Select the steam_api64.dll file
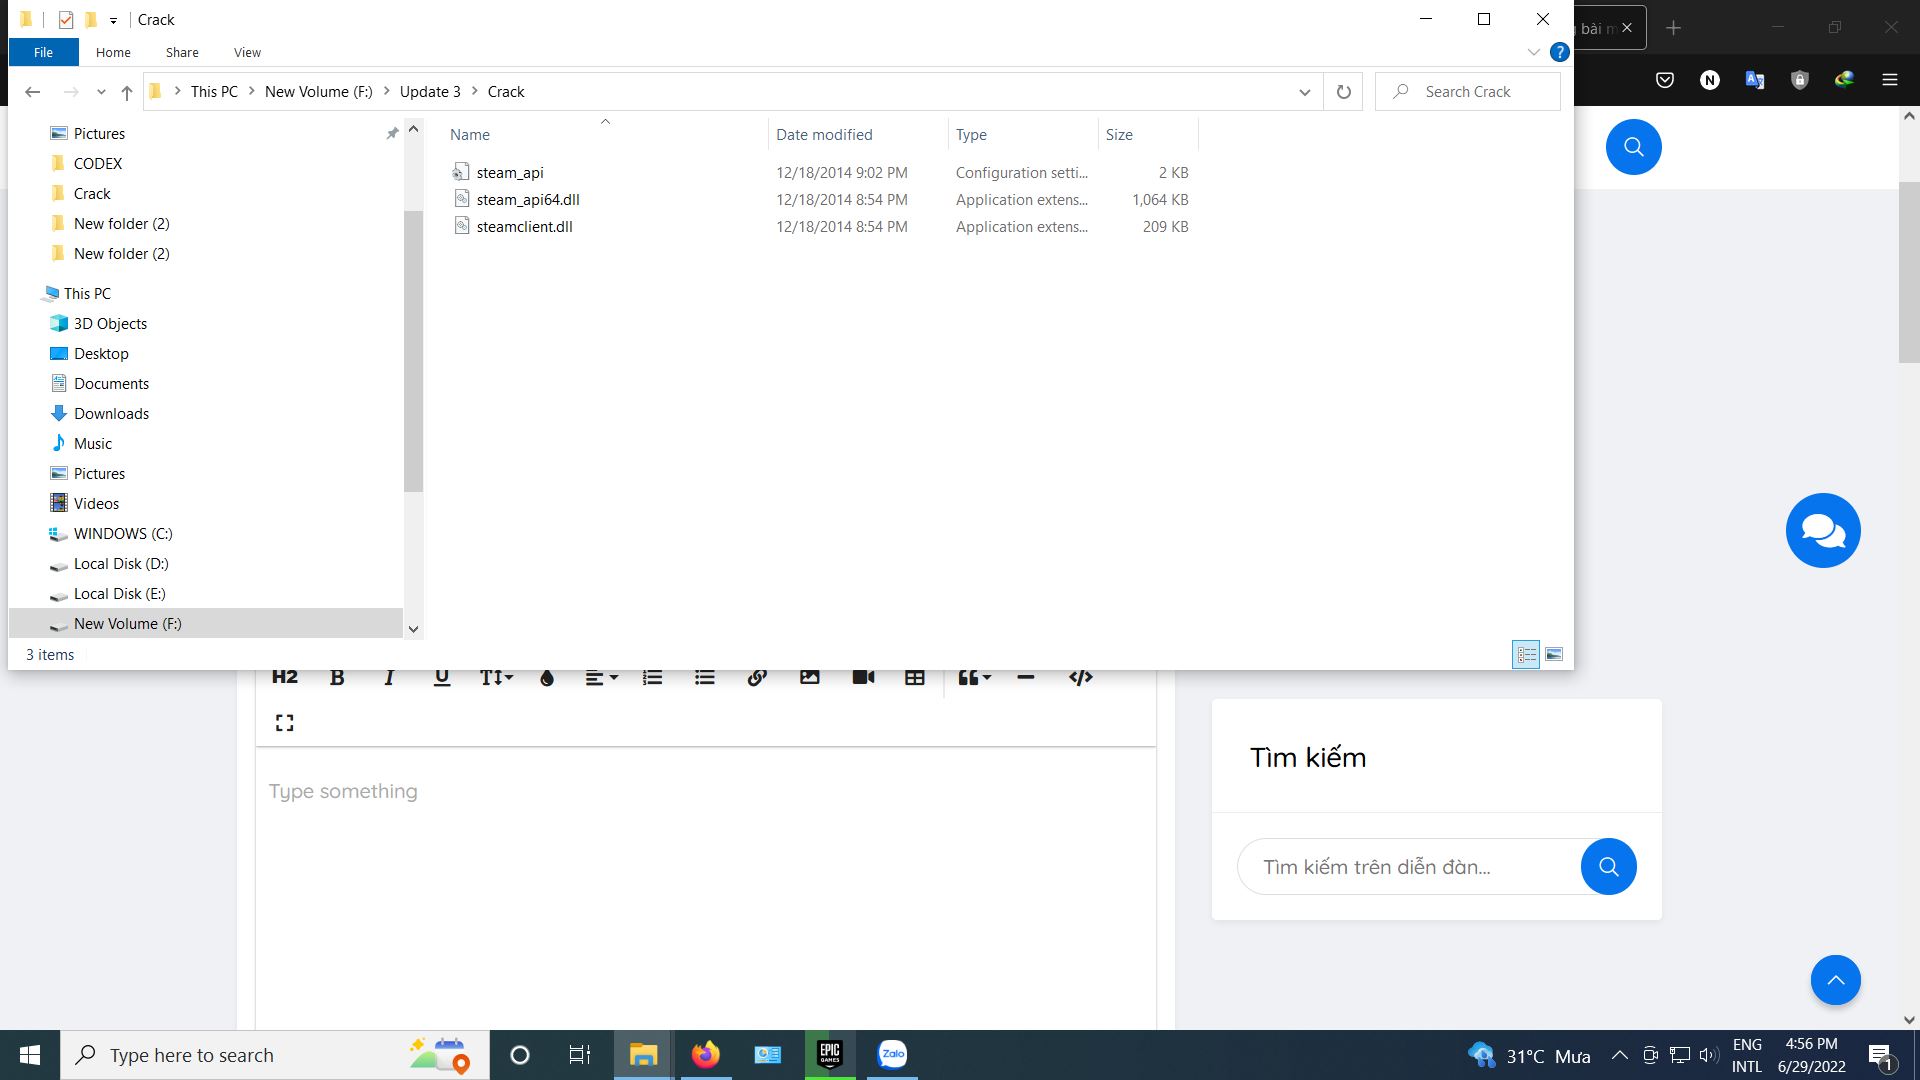 pyautogui.click(x=528, y=199)
